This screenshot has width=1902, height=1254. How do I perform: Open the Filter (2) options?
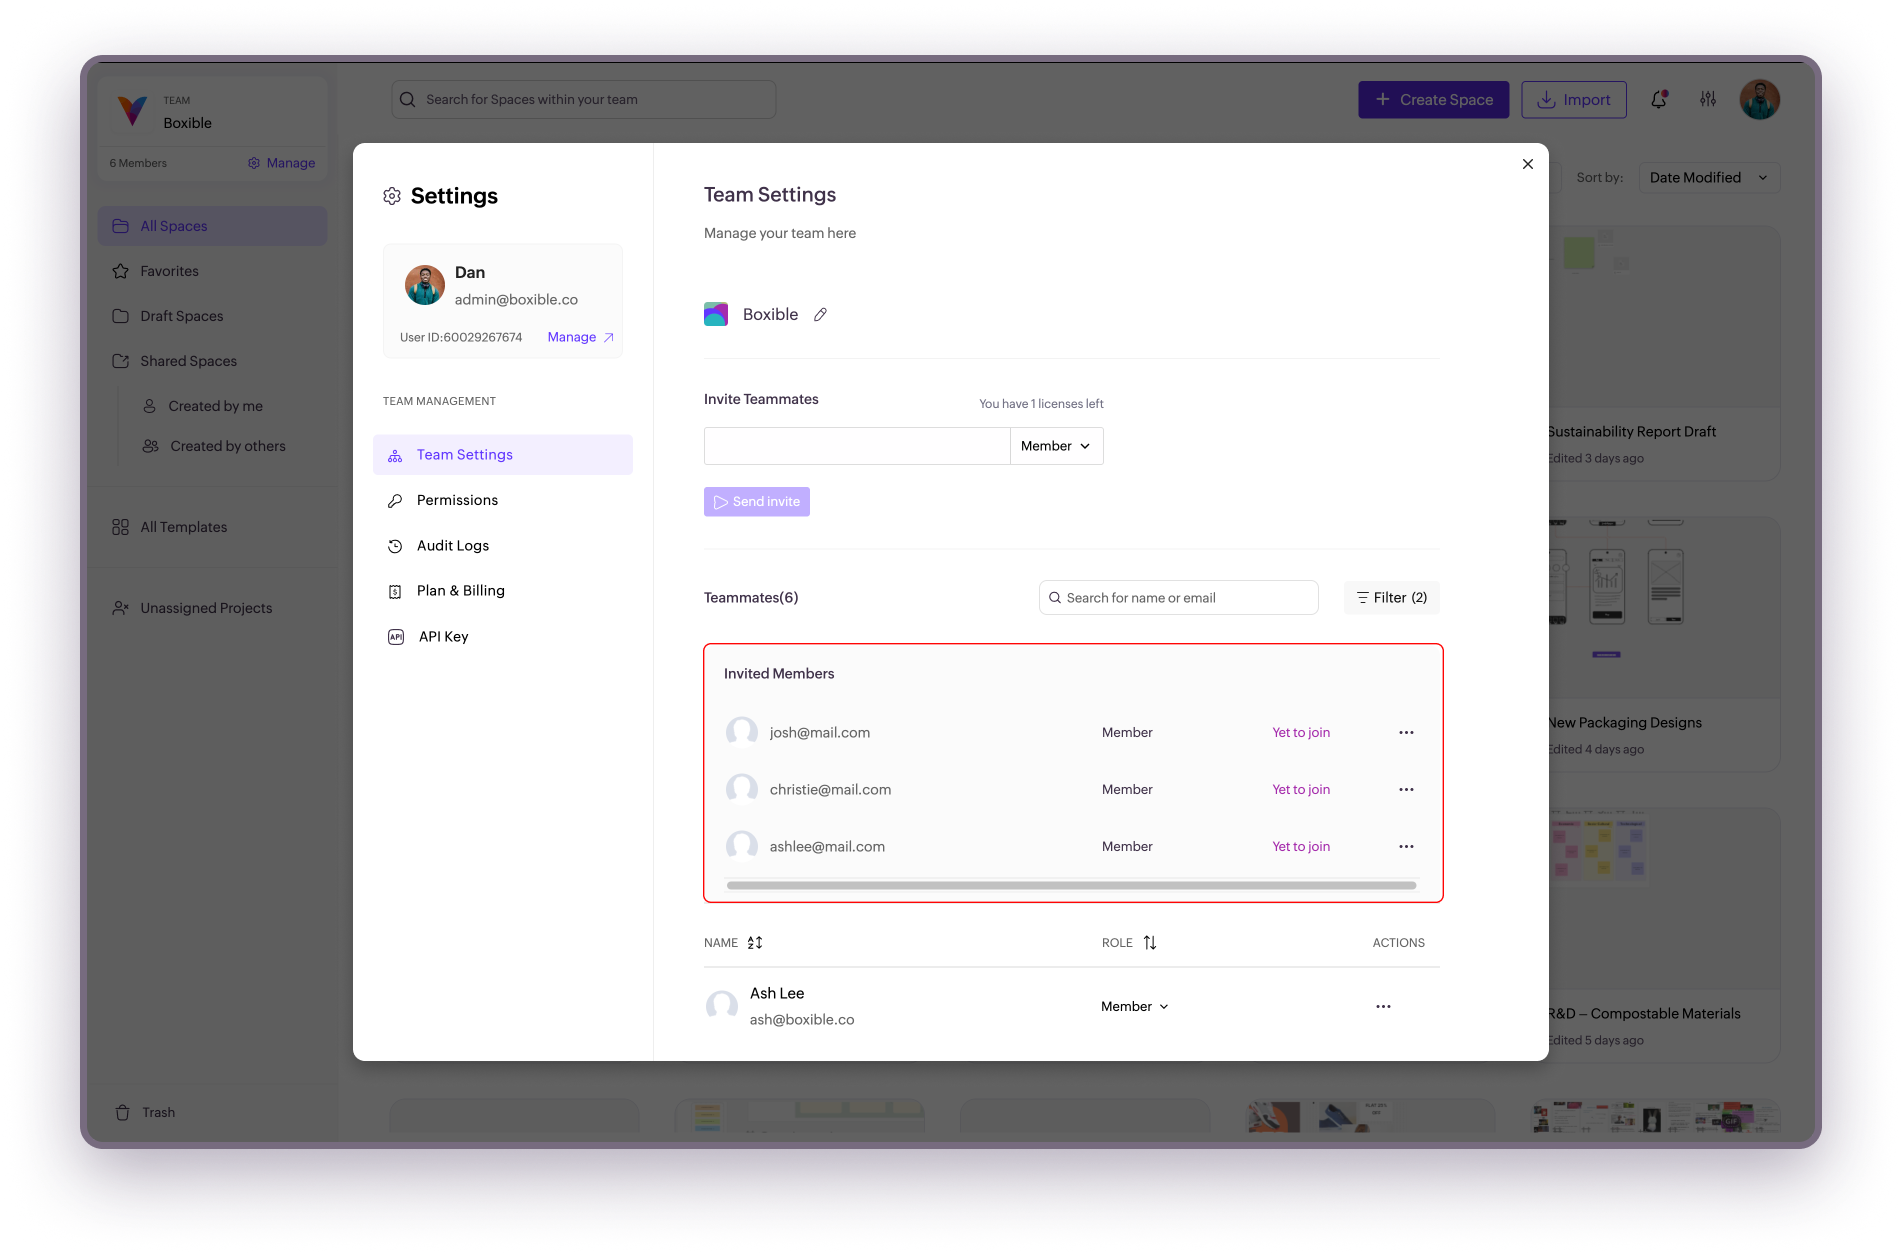(x=1391, y=598)
